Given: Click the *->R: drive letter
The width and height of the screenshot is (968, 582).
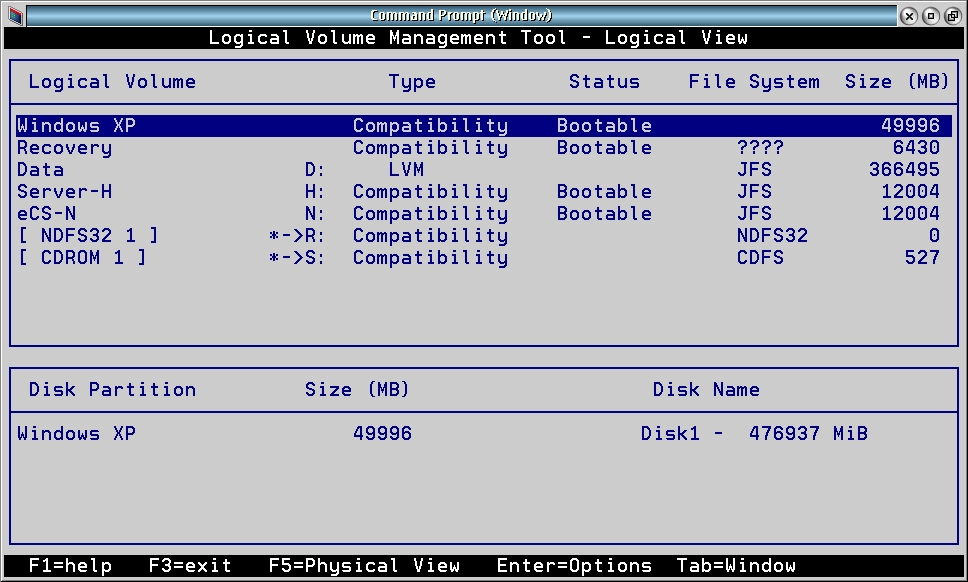Looking at the screenshot, I should tap(297, 236).
